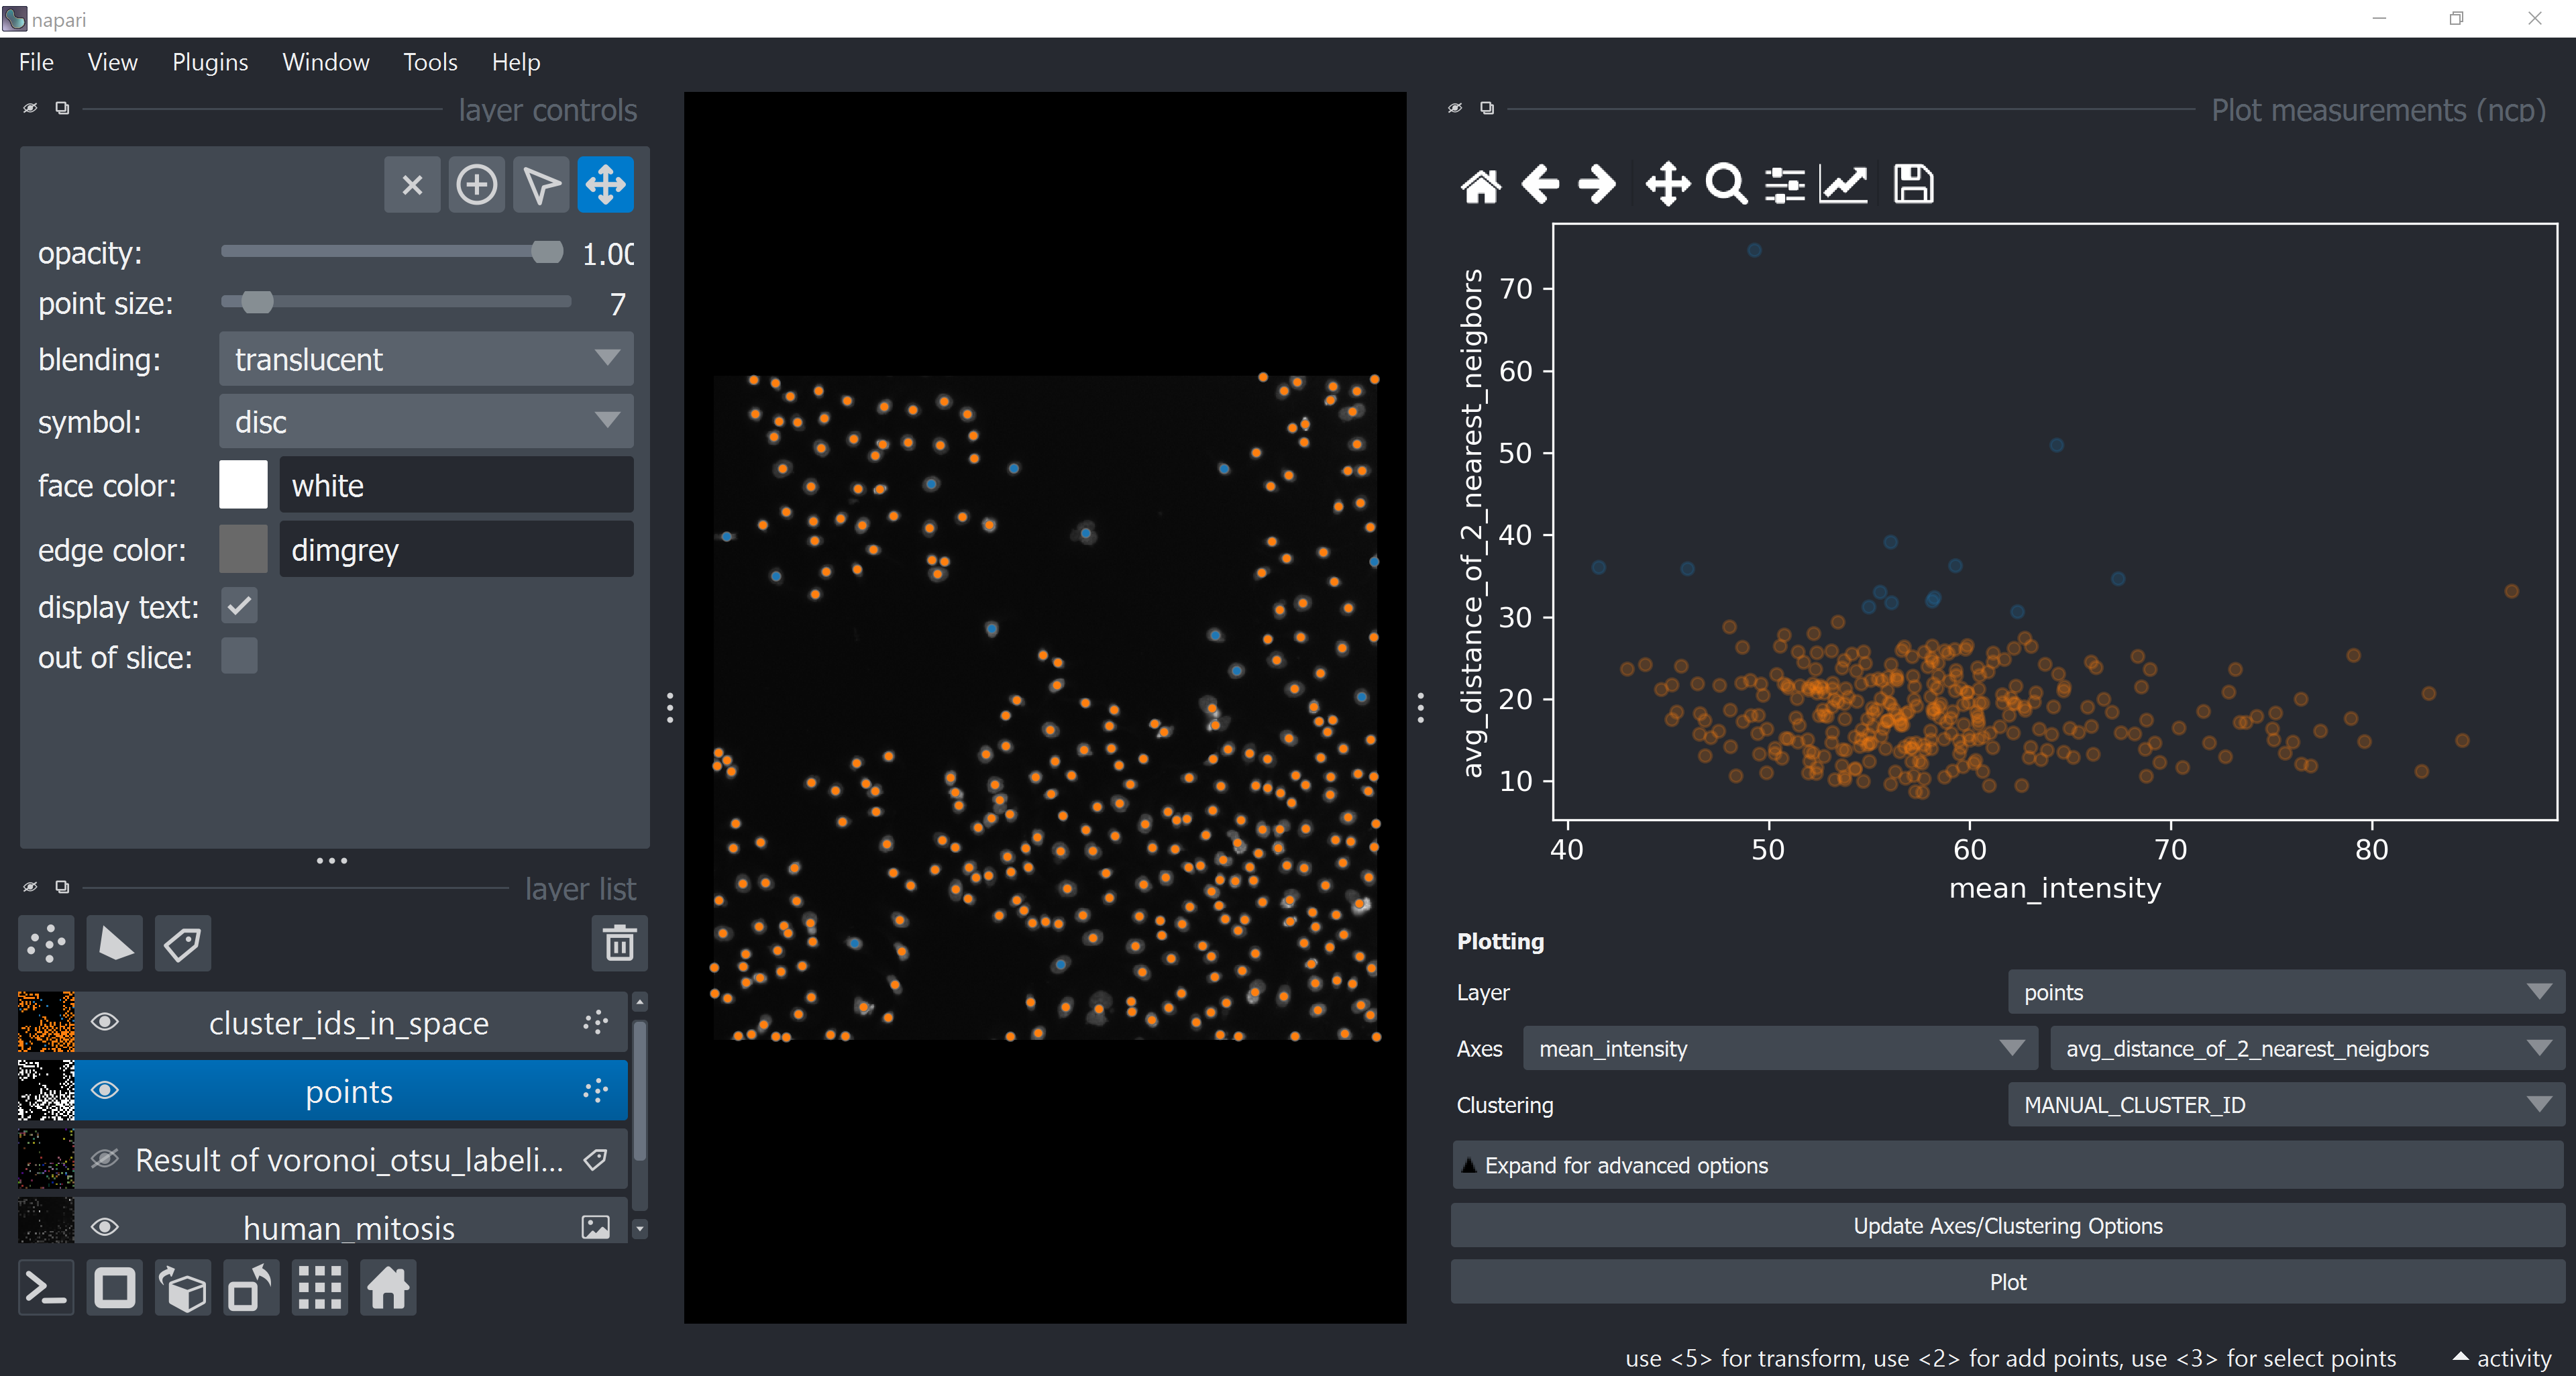Edit the face color text field
Screen dimensions: 2576x1376
point(456,485)
